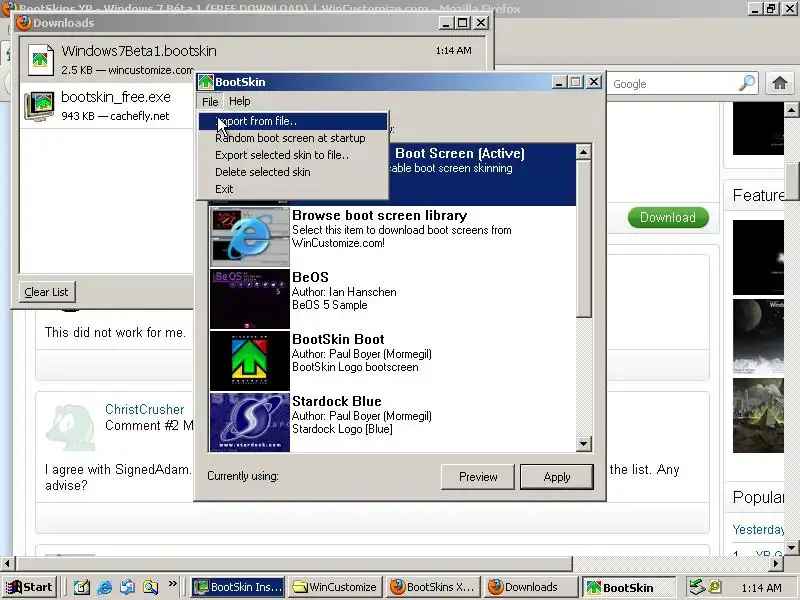
Task: Open the green landscape featured thumbnail
Action: click(758, 415)
